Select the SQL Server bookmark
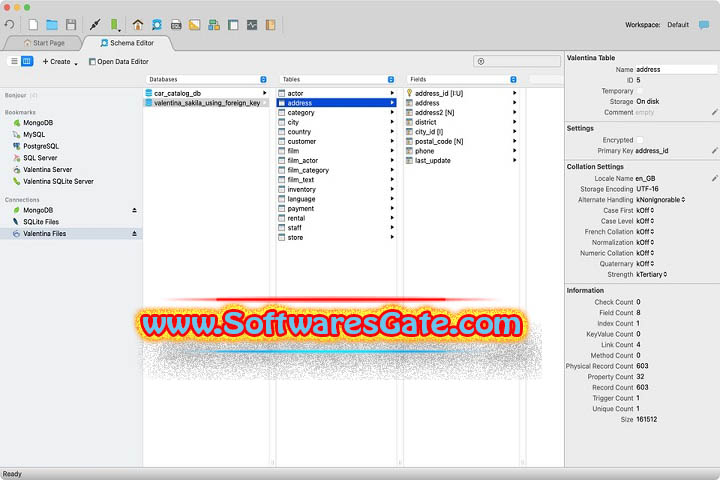Screen dimensions: 720x480 (x=40, y=158)
